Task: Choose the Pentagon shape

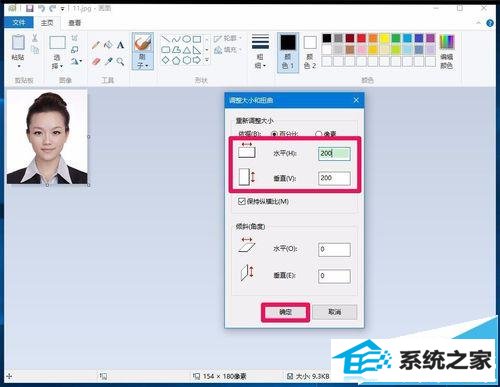Action: [176, 60]
